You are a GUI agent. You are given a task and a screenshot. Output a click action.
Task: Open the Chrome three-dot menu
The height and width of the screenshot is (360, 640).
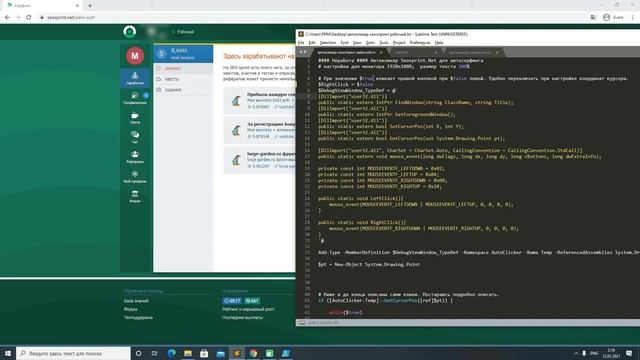[x=633, y=18]
